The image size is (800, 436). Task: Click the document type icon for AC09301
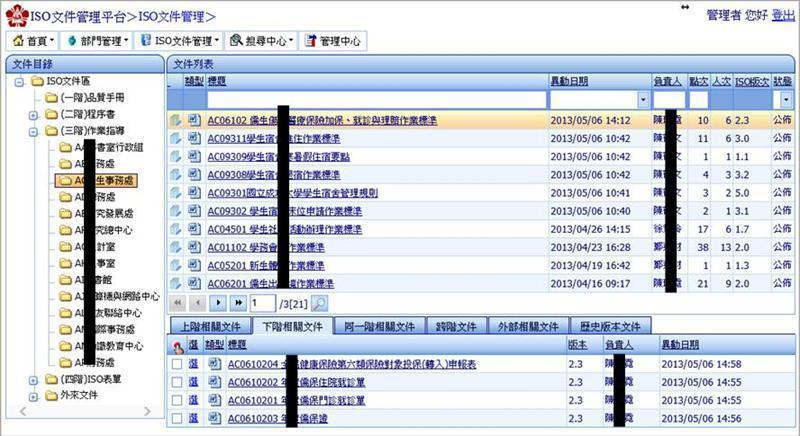click(194, 192)
